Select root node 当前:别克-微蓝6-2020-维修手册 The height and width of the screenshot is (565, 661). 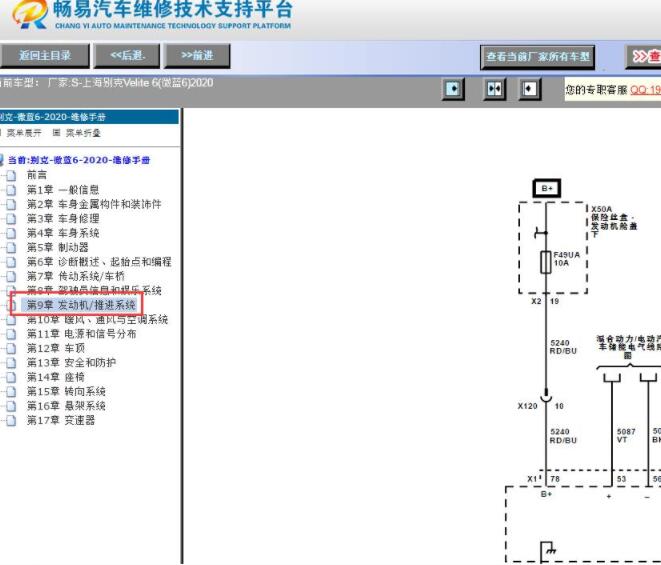point(79,160)
